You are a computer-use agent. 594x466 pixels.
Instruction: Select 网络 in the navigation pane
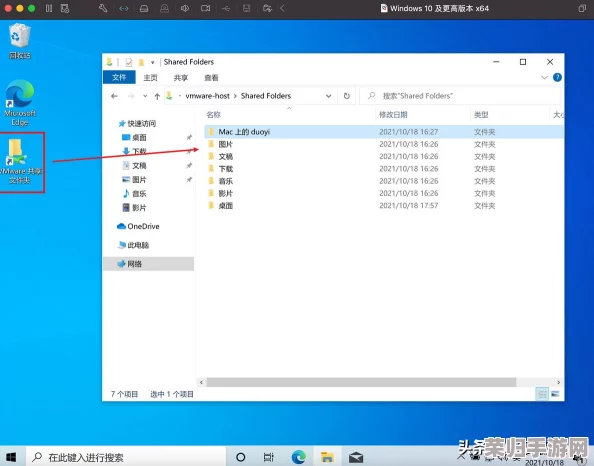click(148, 264)
